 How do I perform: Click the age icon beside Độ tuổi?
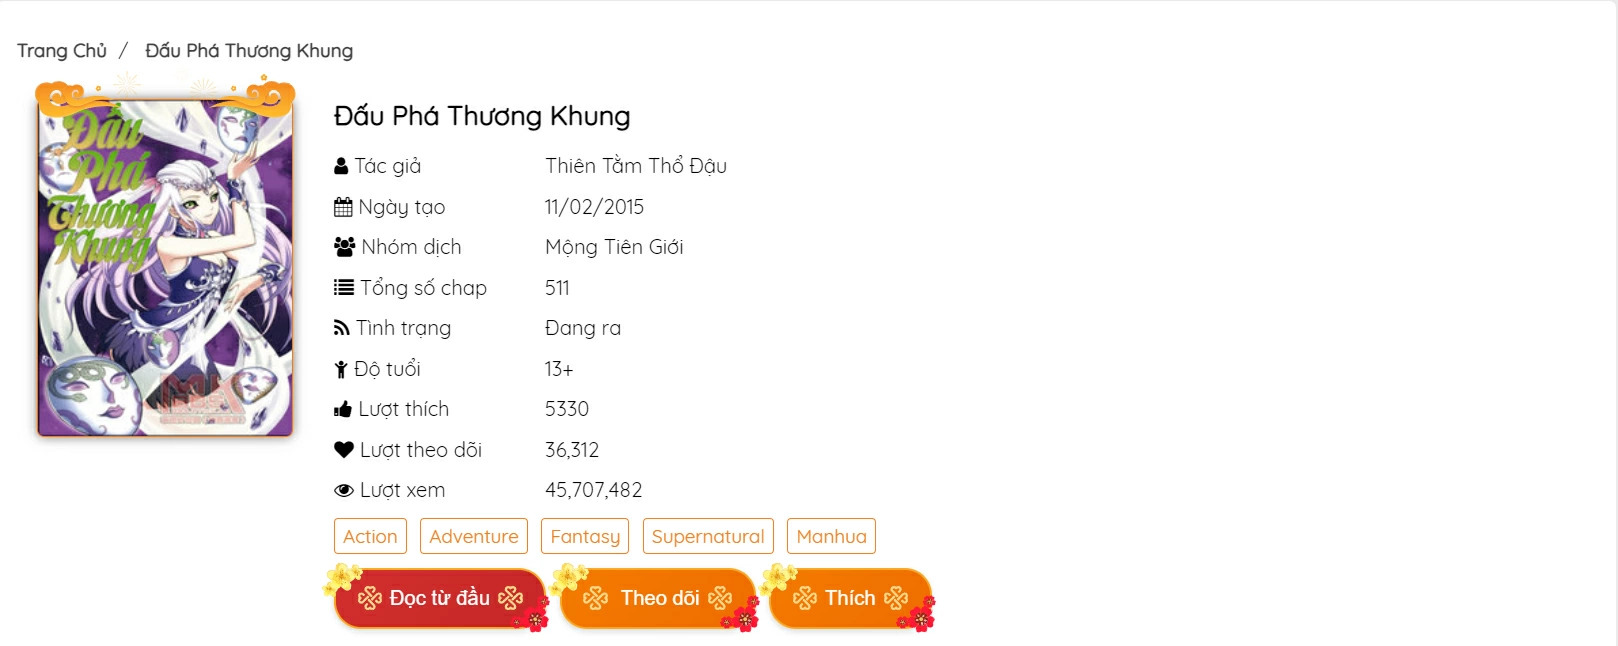(341, 370)
